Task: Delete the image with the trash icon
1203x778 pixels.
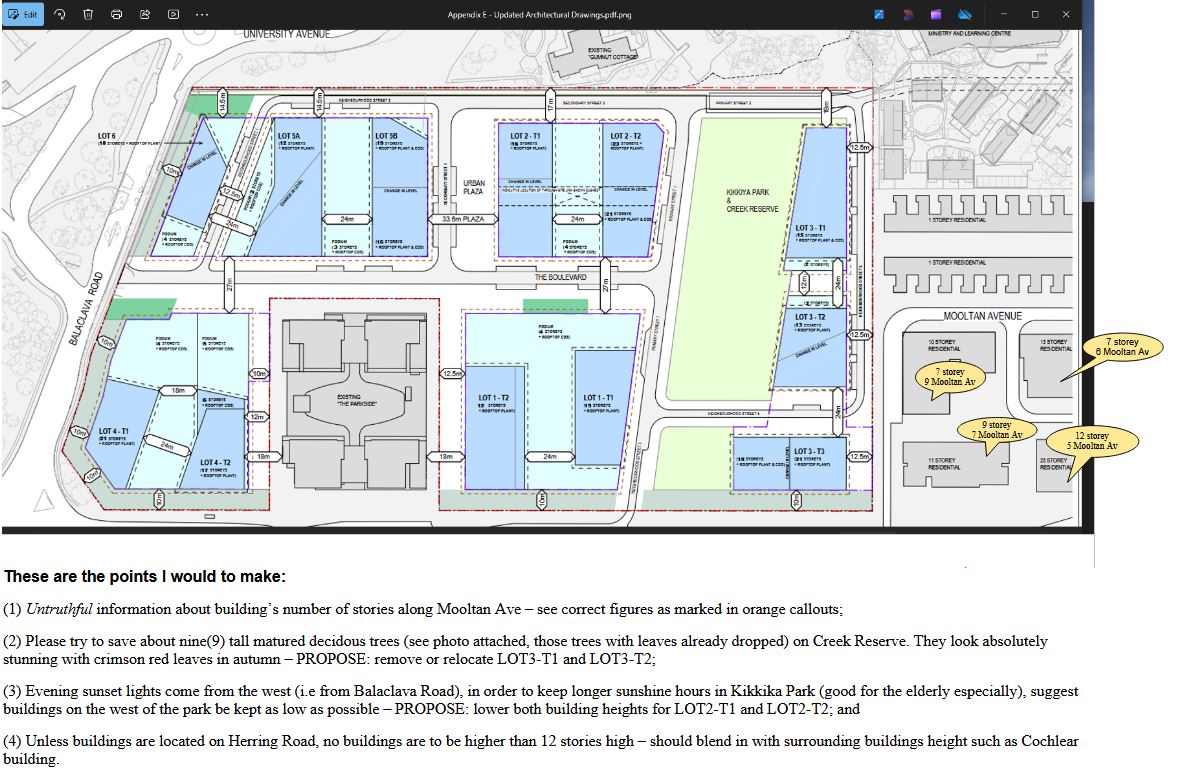Action: click(88, 14)
